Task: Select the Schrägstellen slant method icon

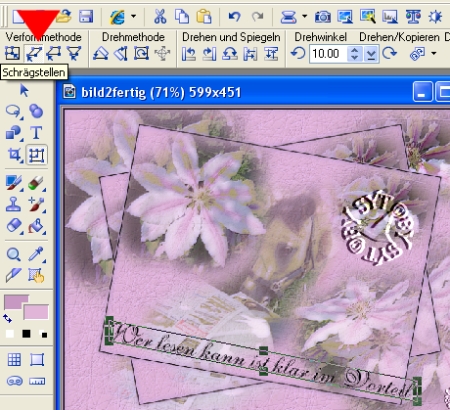Action: coord(34,54)
